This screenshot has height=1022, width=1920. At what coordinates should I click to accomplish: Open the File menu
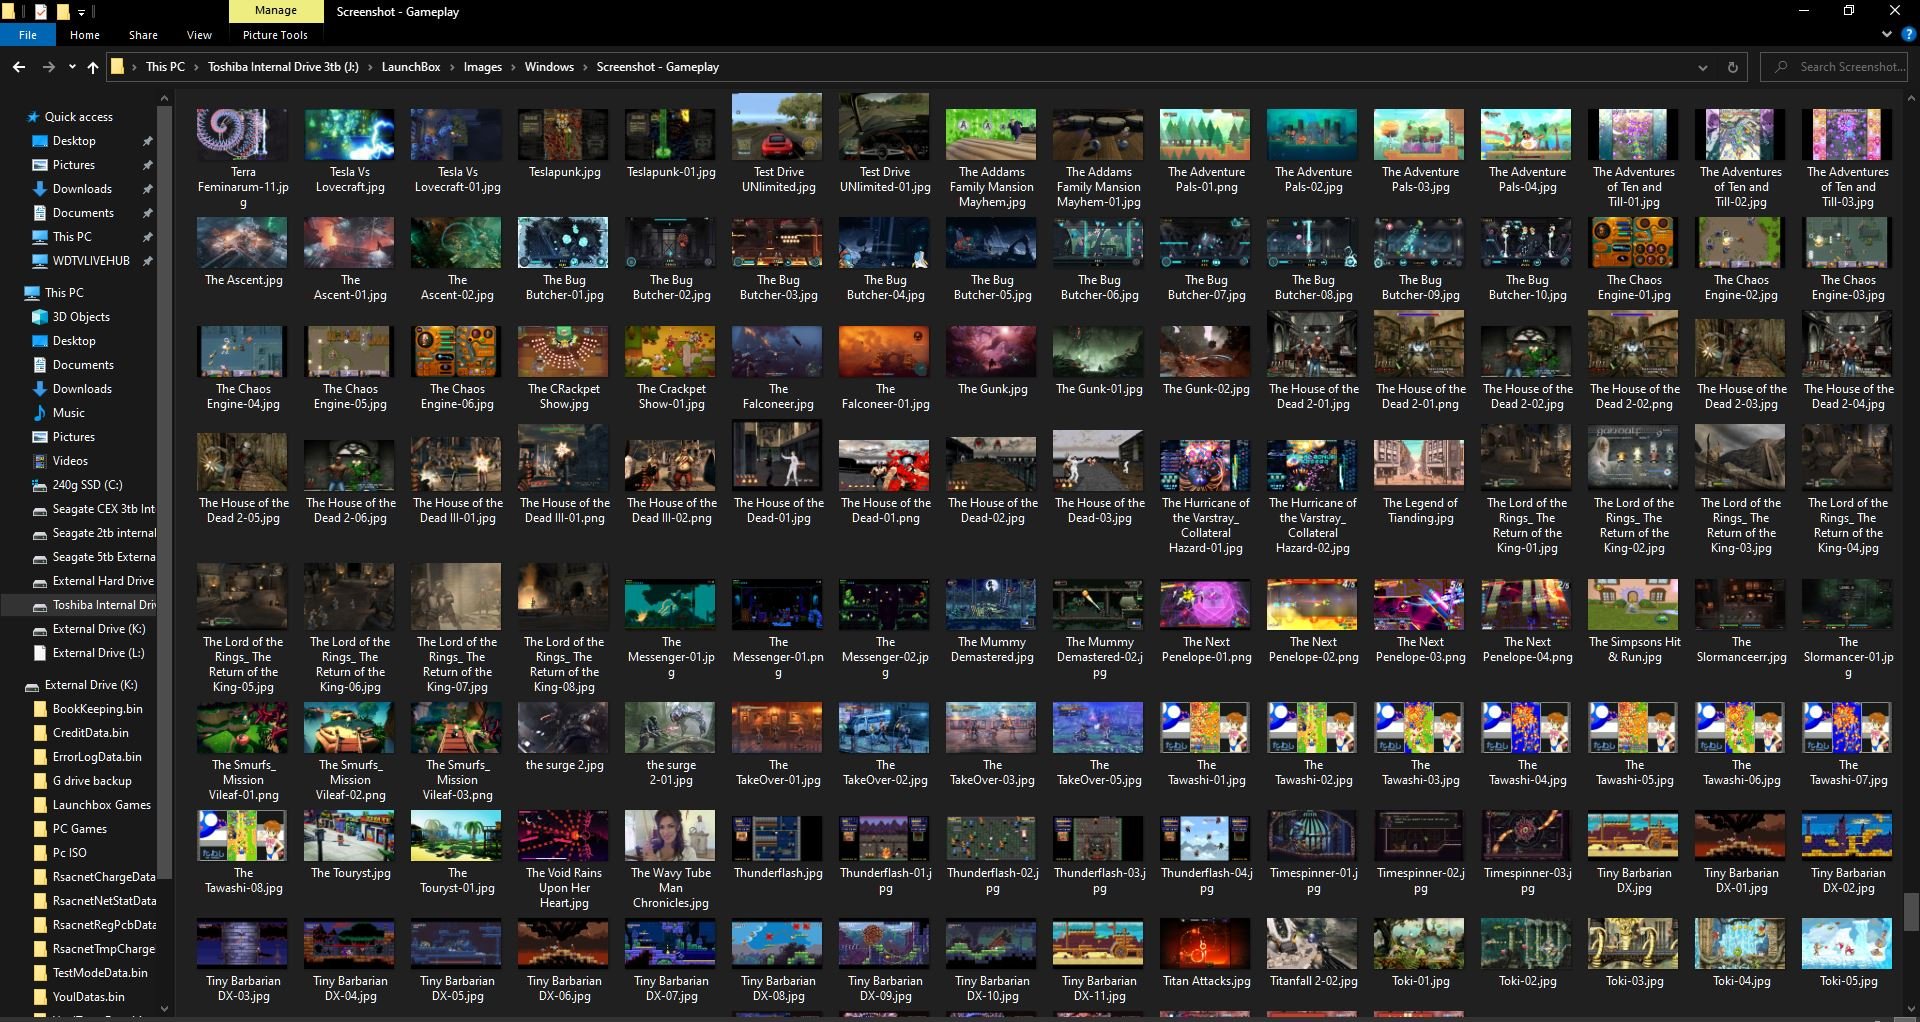[x=28, y=35]
